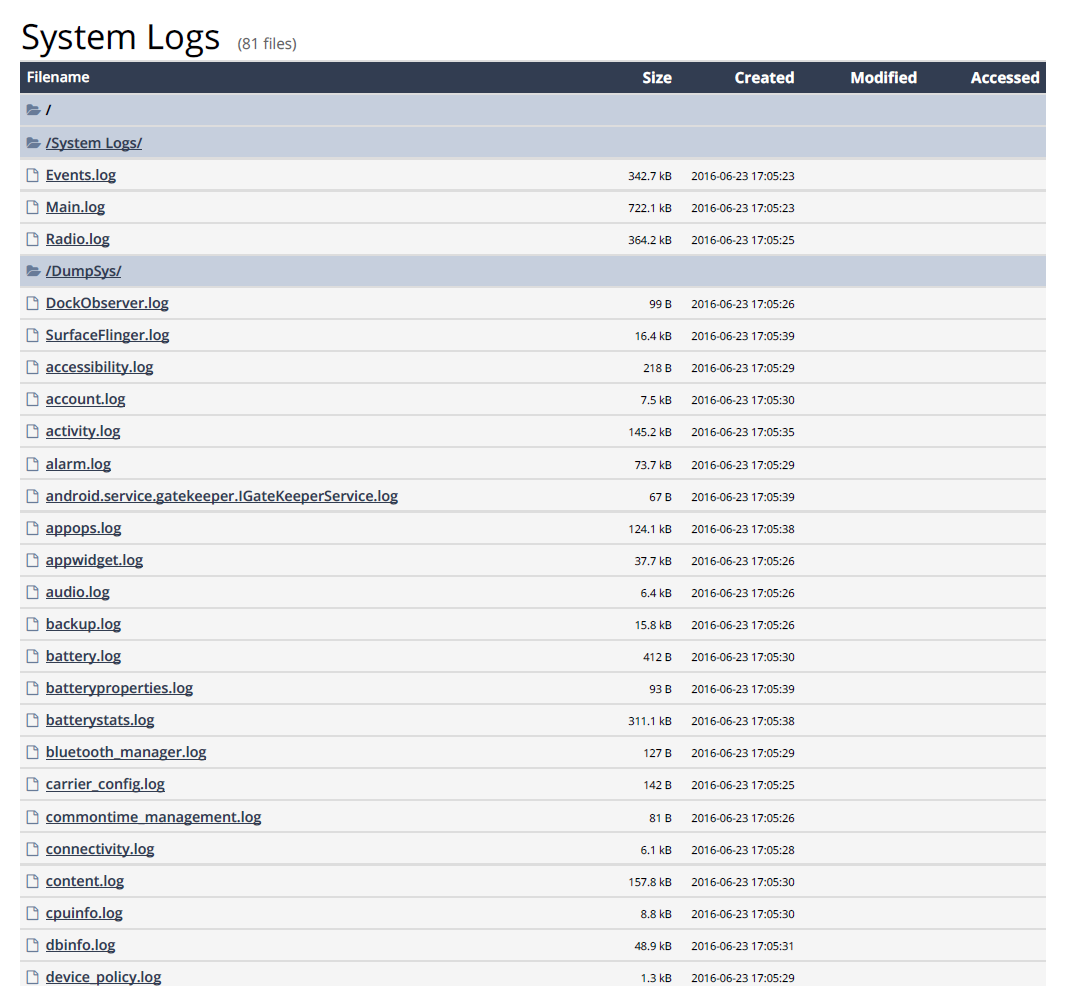
Task: Click the folder icon on the root / row
Action: point(31,110)
